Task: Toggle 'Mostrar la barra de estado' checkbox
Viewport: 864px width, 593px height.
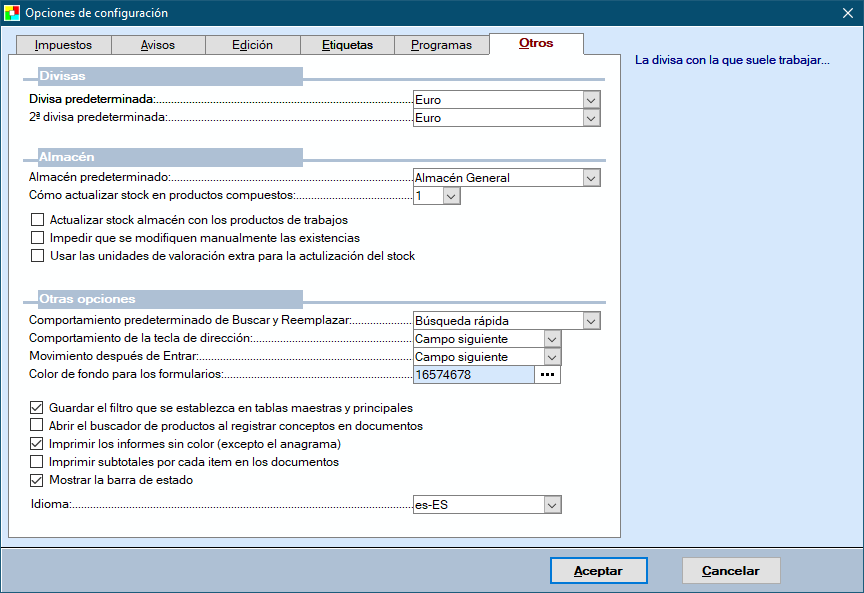Action: tap(38, 480)
